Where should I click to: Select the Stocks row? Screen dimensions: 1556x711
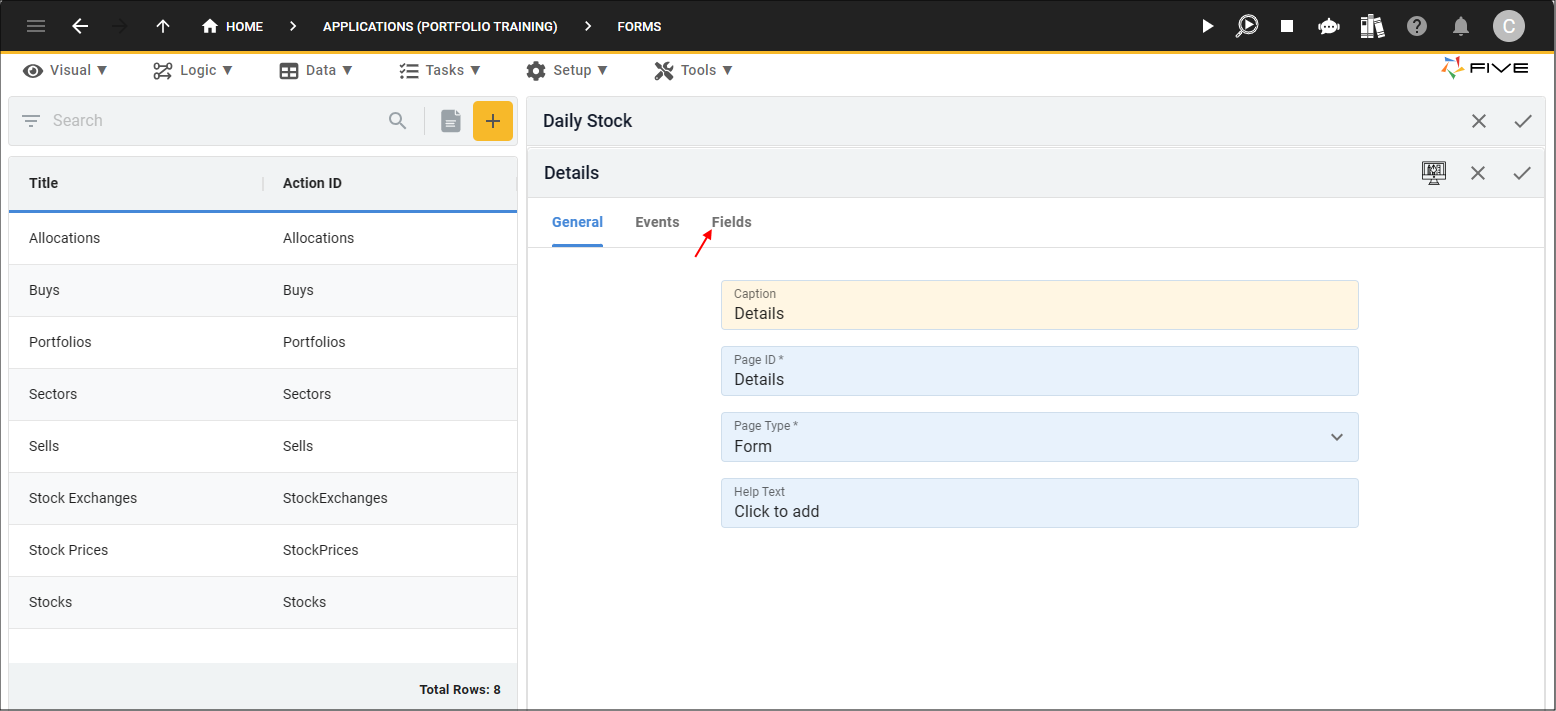(263, 602)
